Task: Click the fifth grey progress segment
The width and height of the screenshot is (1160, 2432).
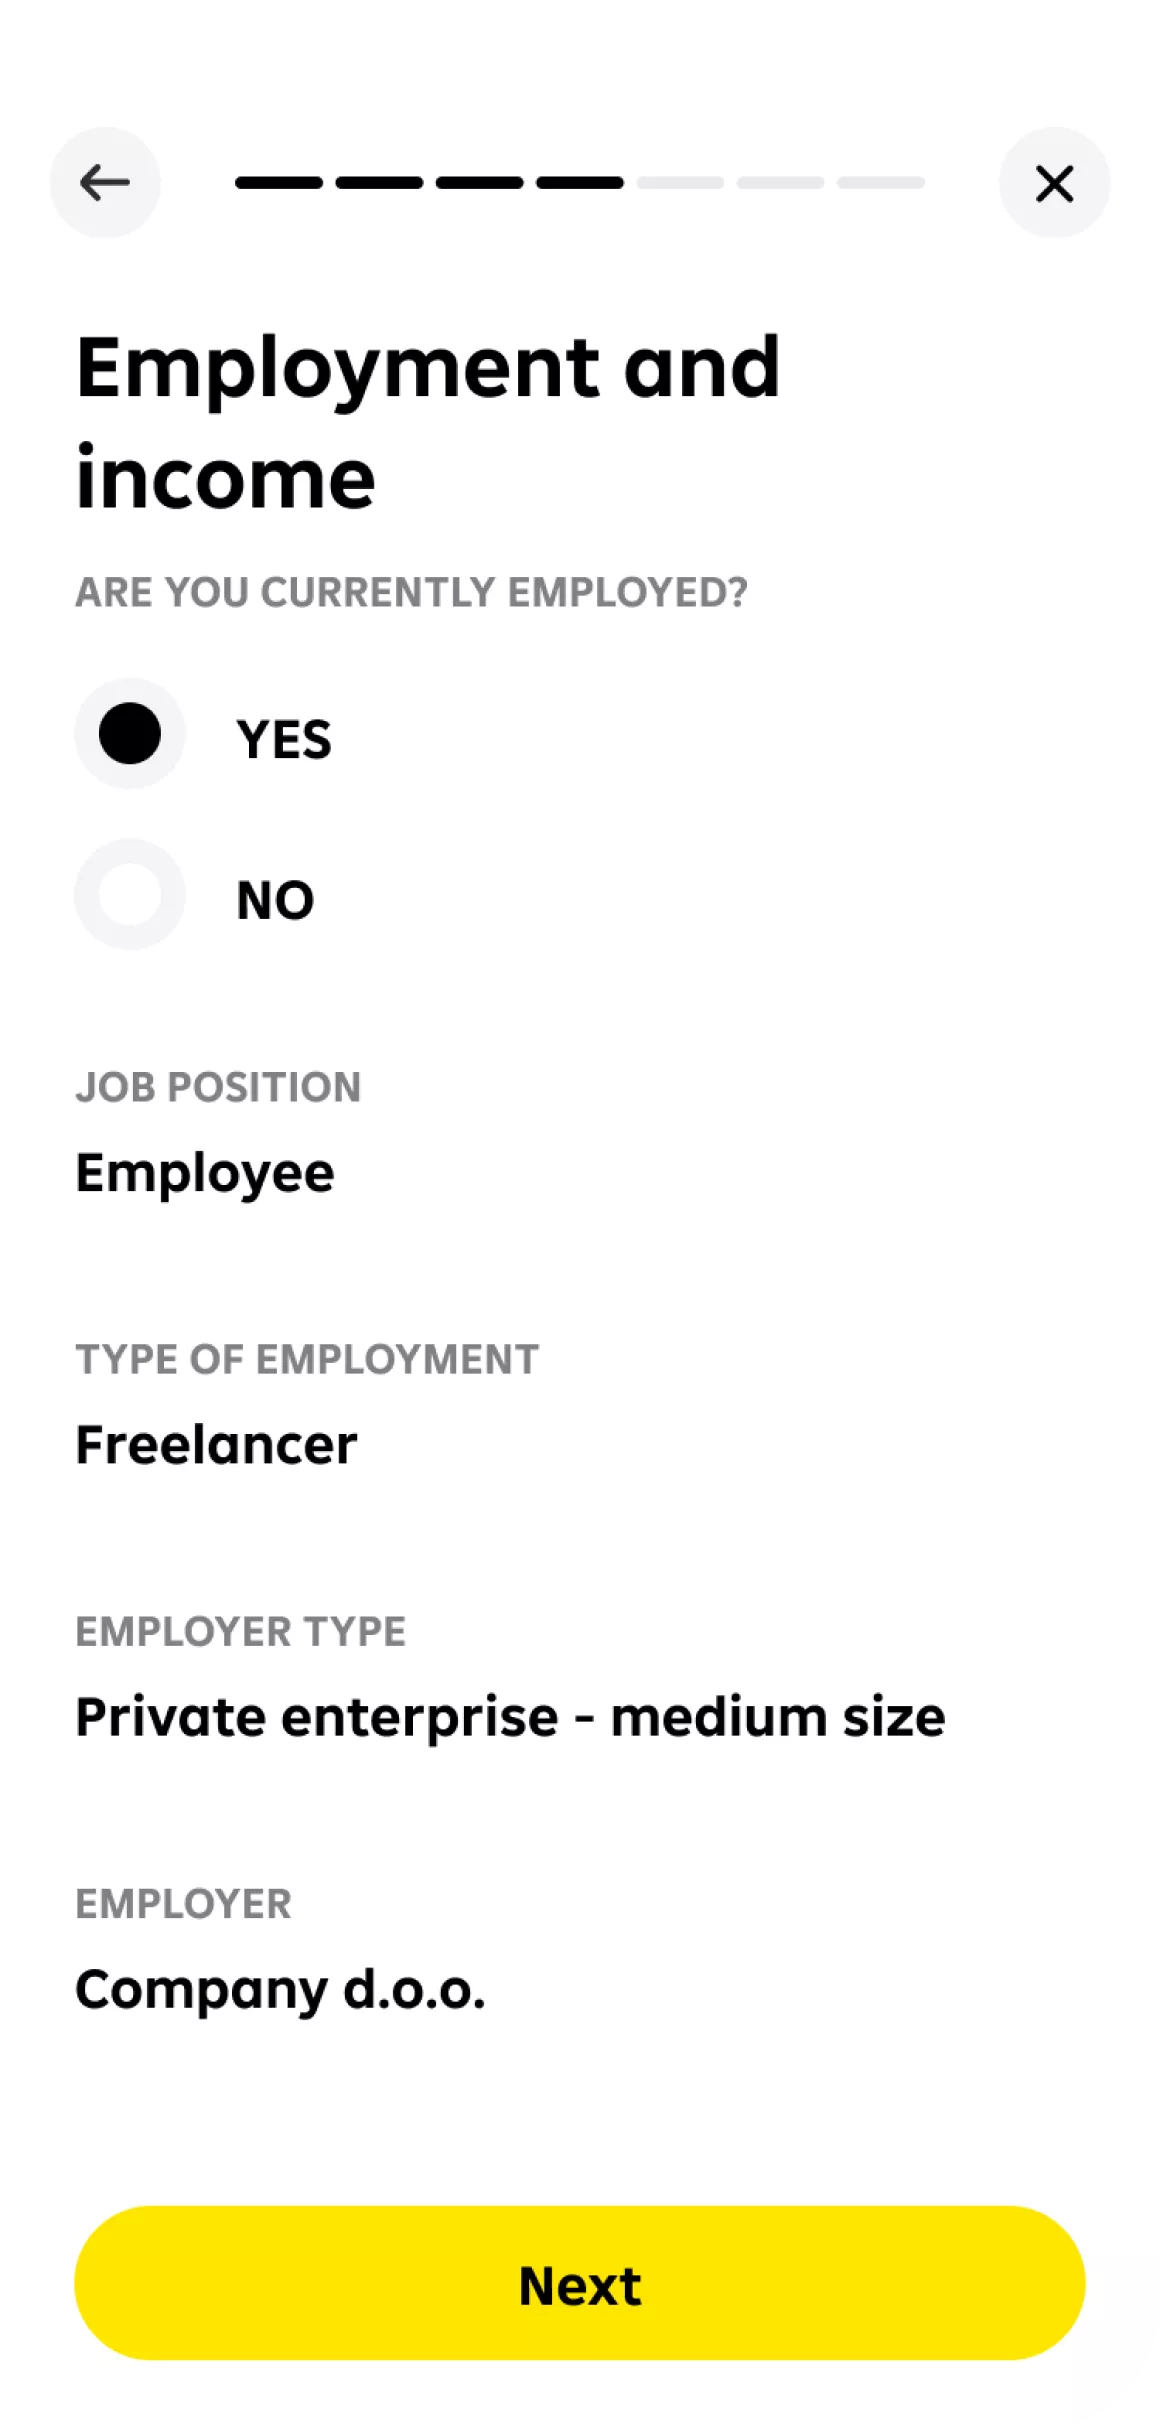Action: (680, 183)
